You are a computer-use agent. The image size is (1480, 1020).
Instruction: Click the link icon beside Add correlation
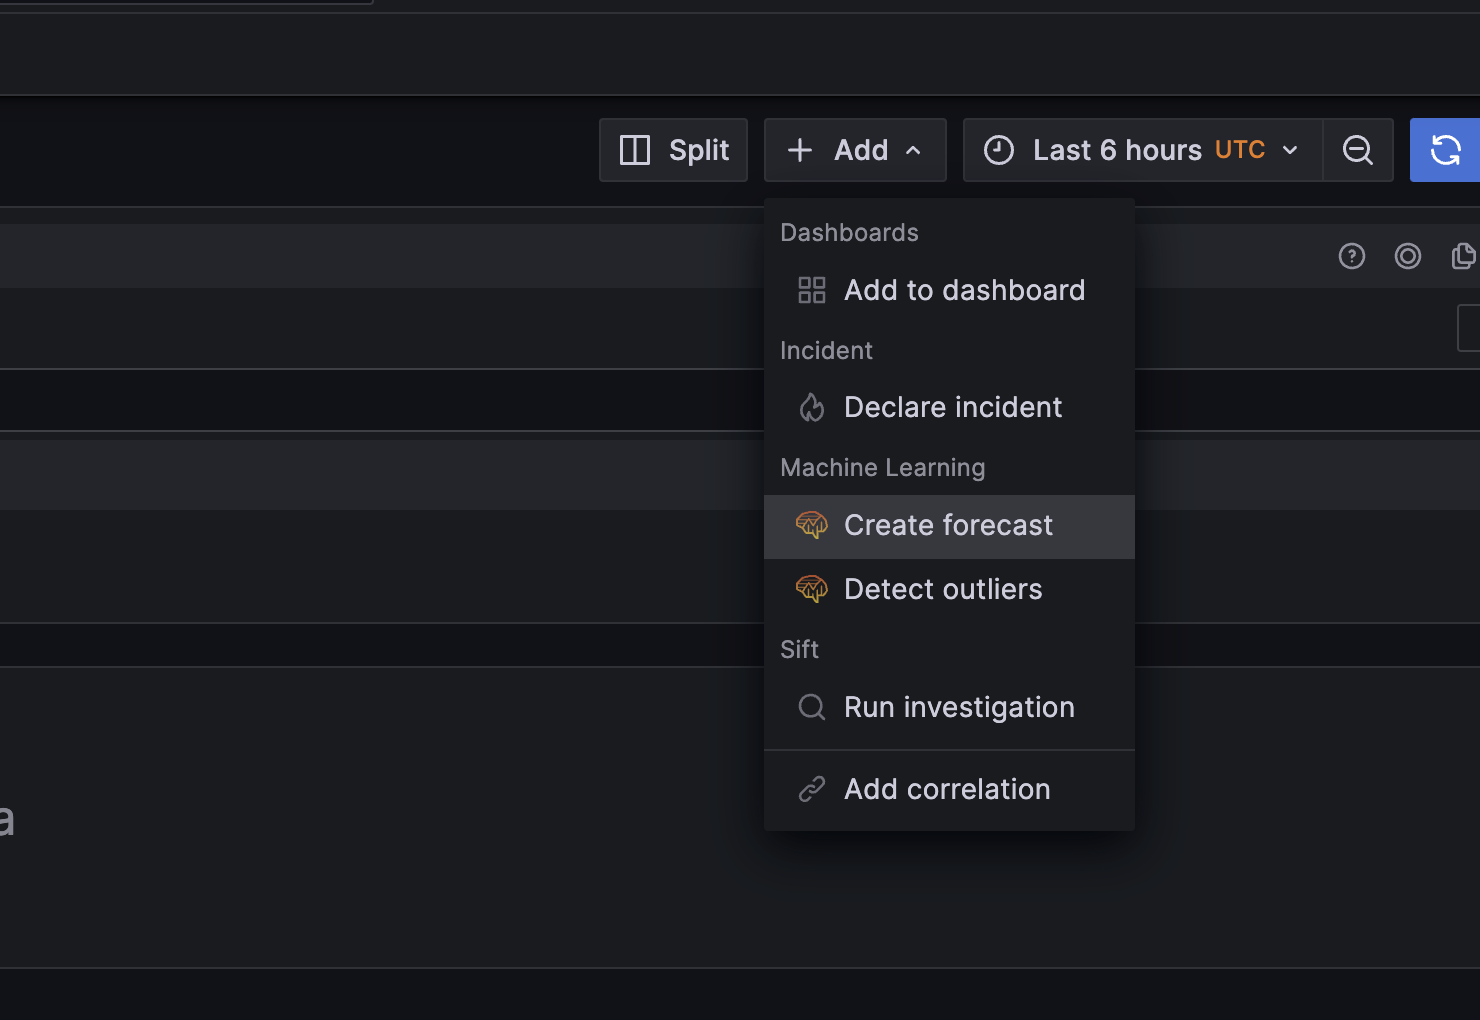tap(812, 789)
